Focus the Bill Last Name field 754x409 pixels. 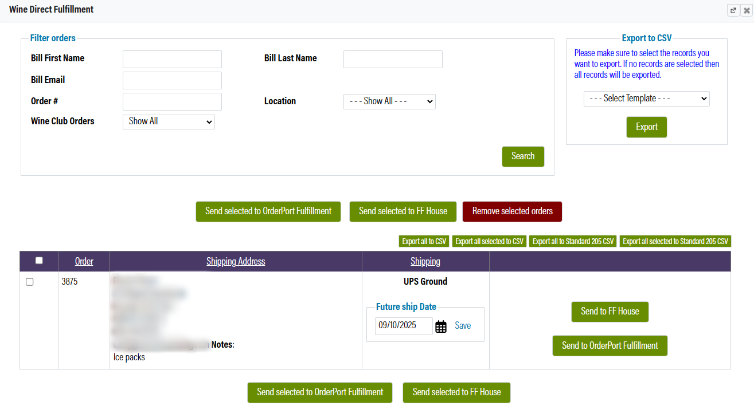pos(393,59)
